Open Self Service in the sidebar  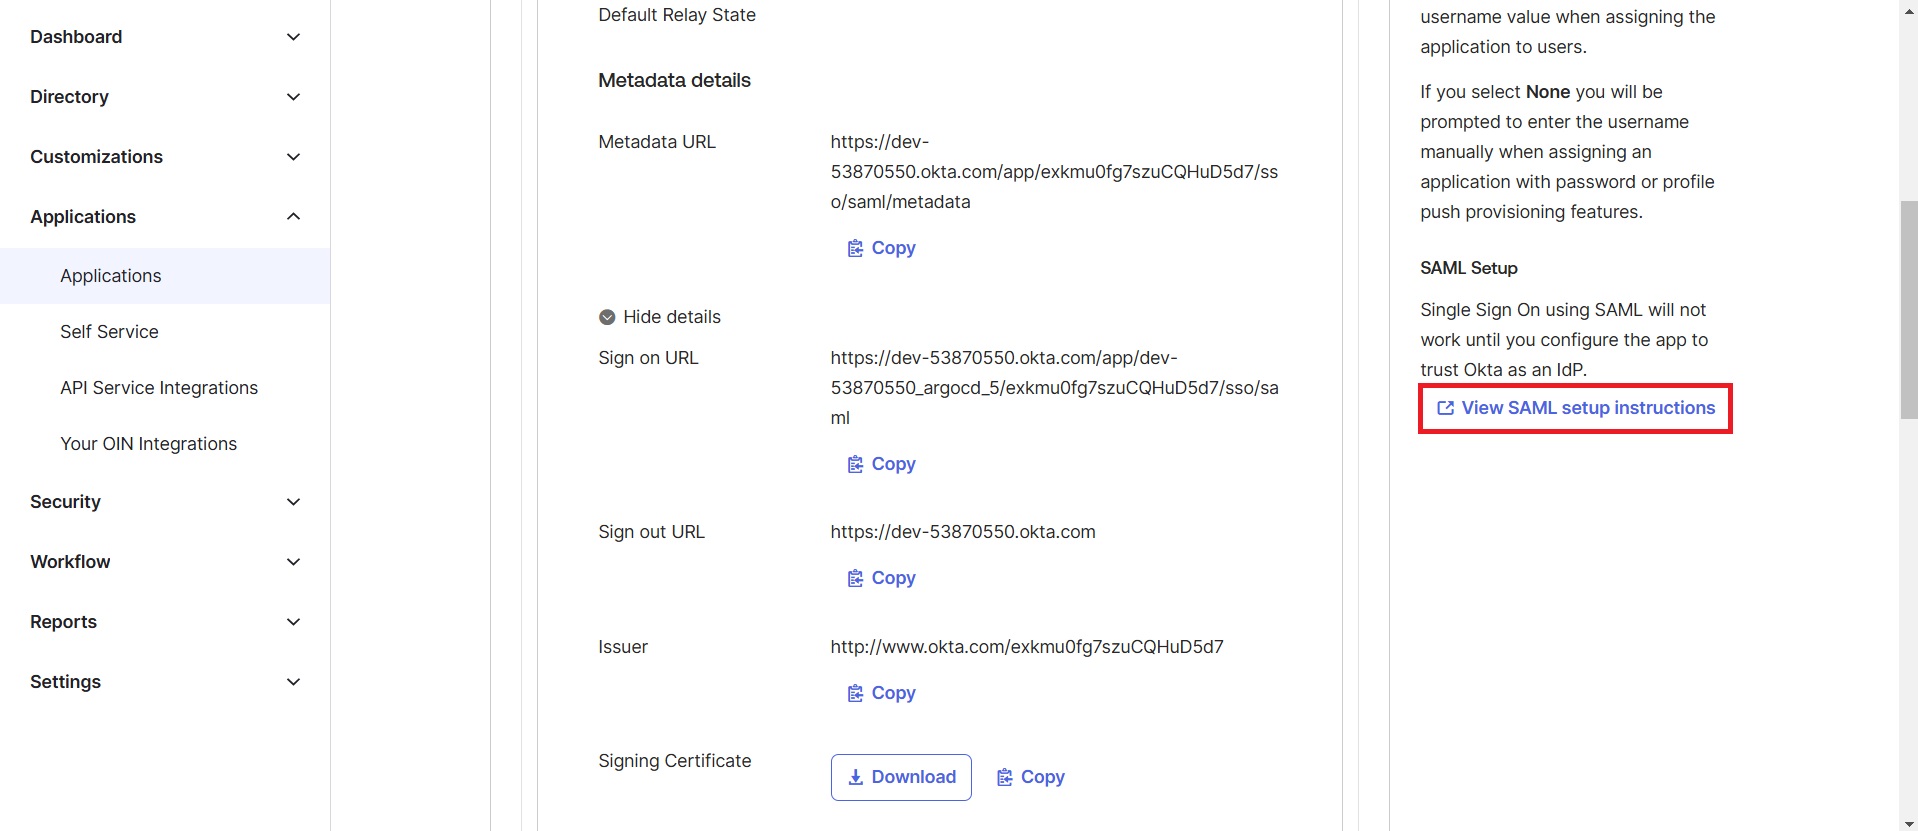coord(109,331)
